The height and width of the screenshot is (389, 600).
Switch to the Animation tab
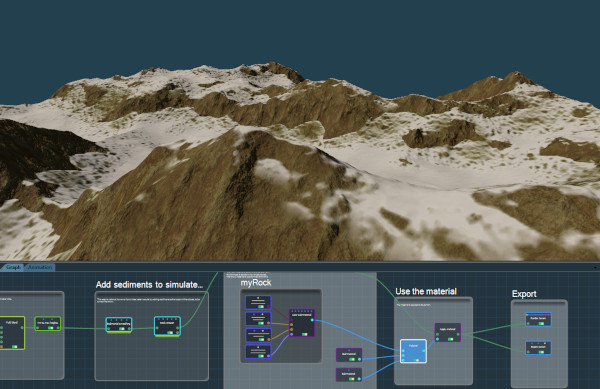coord(40,267)
